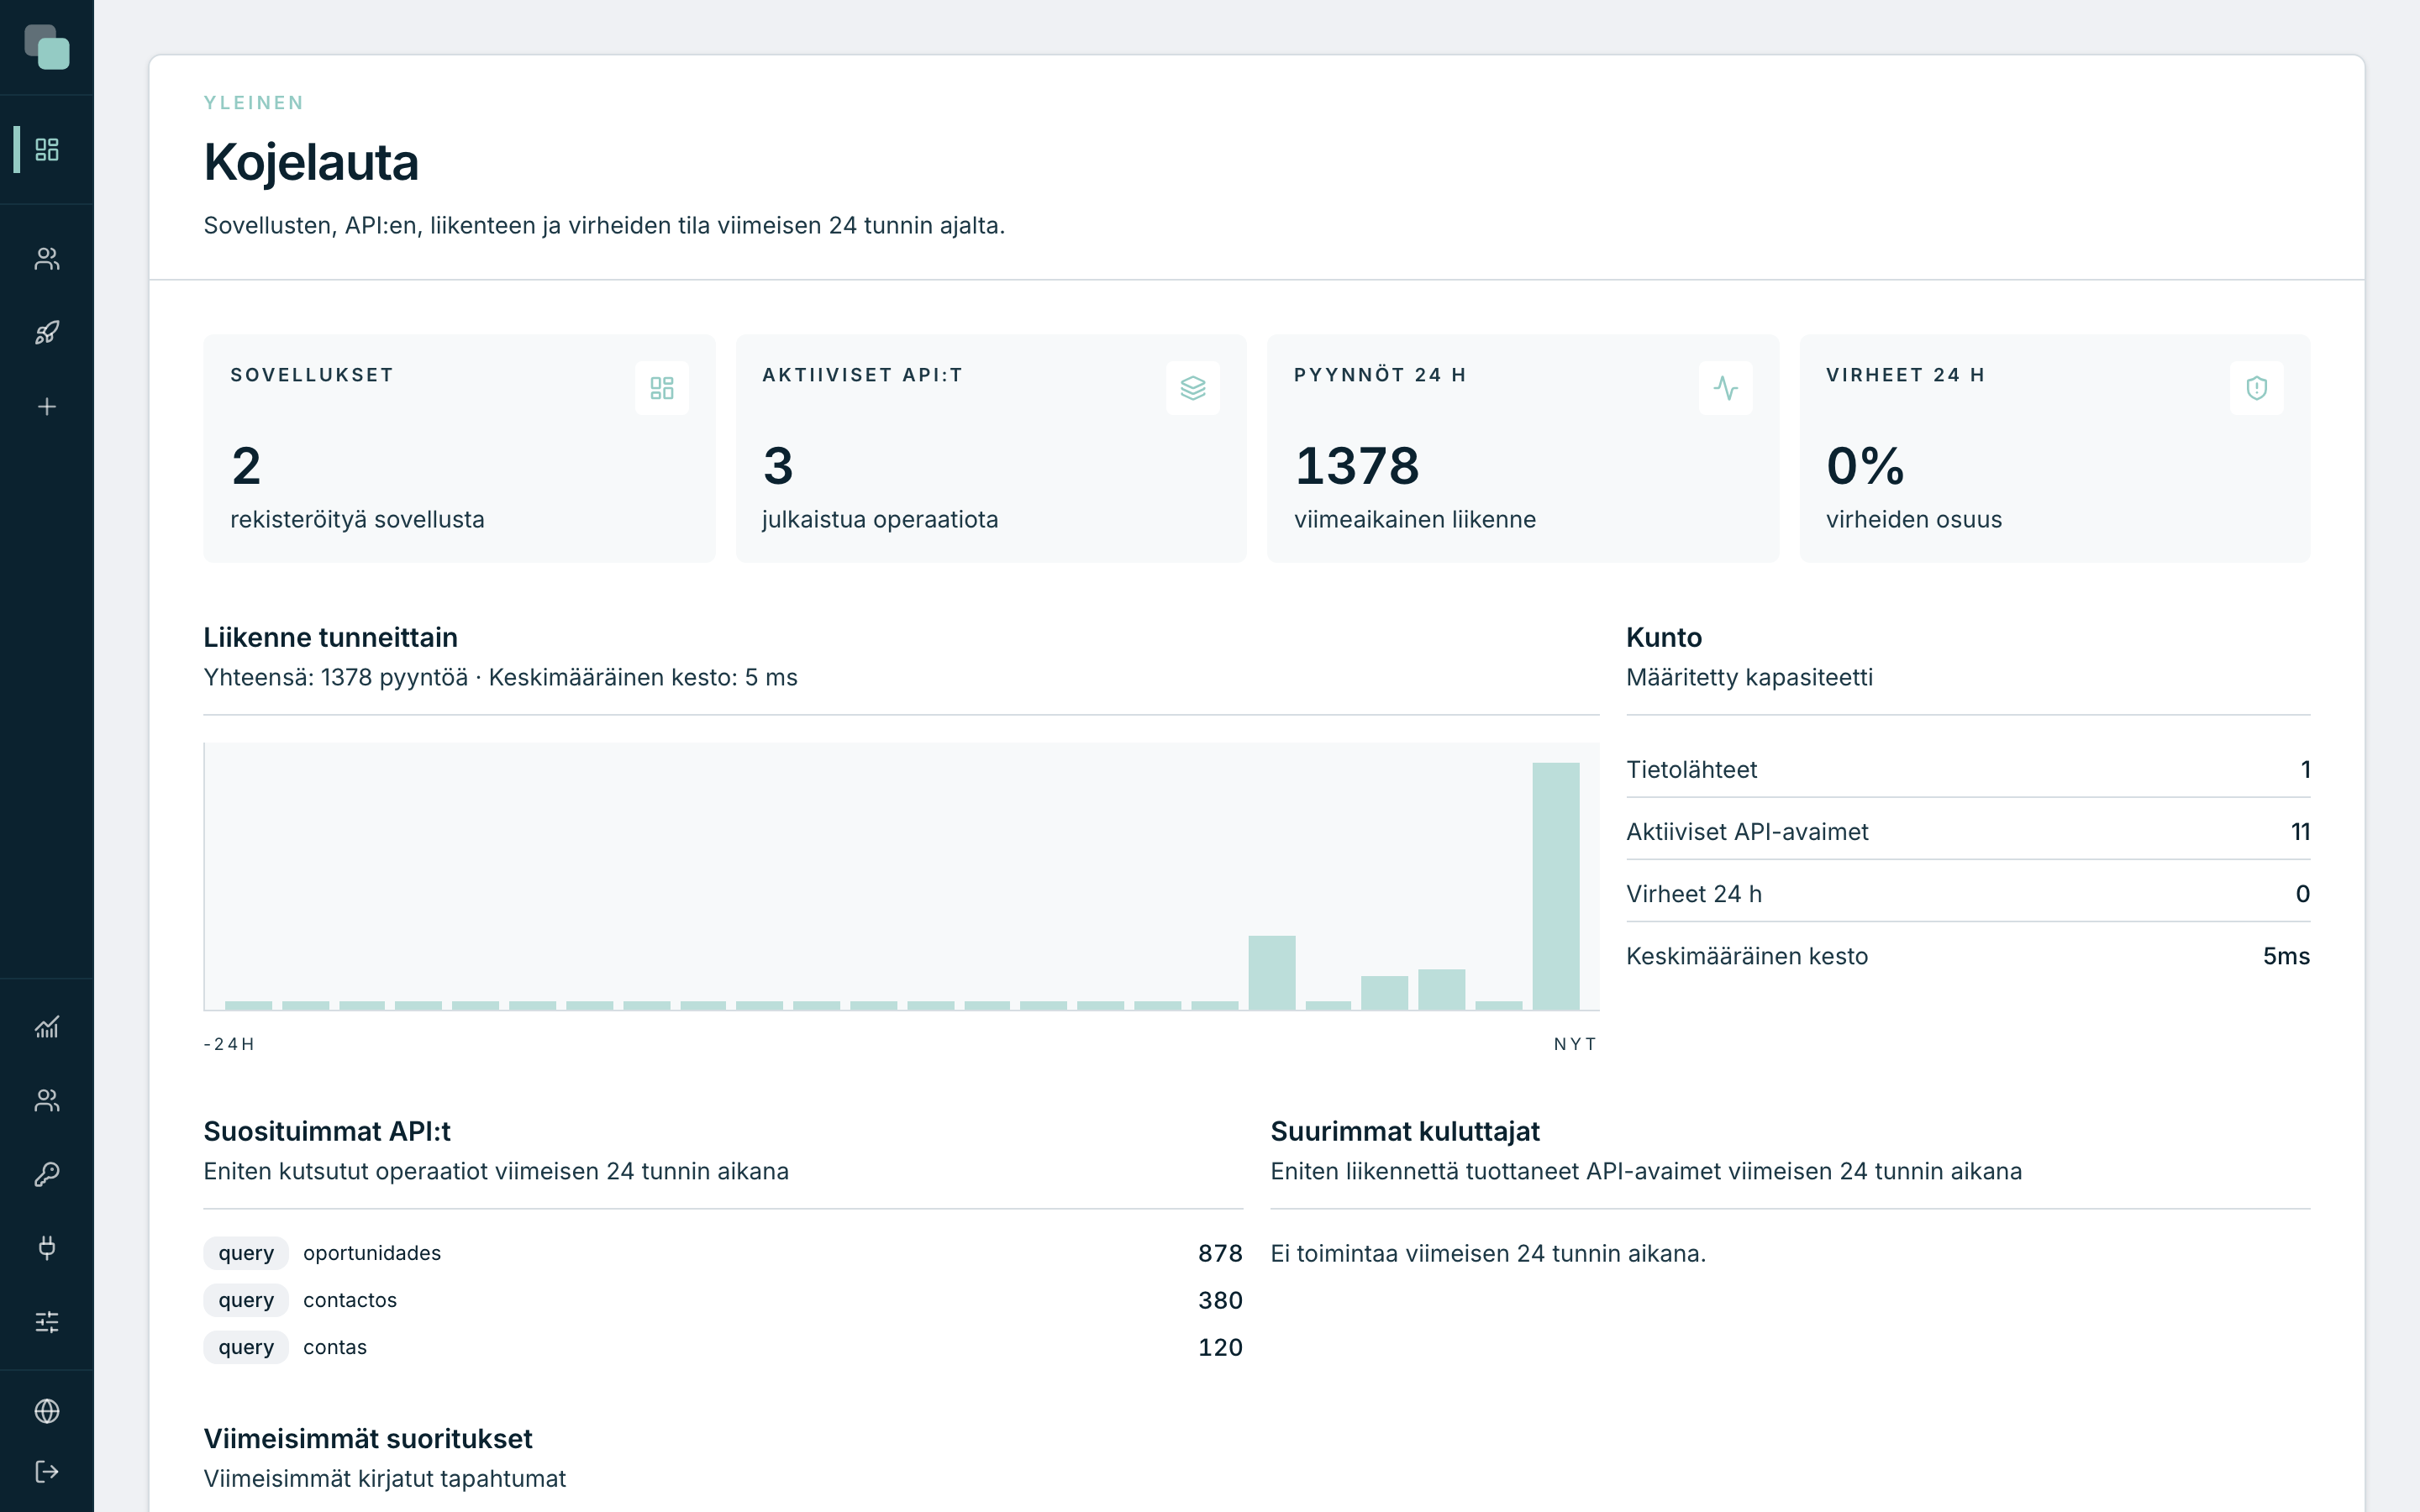
Task: Click the Sovellukset stat card
Action: pos(459,448)
